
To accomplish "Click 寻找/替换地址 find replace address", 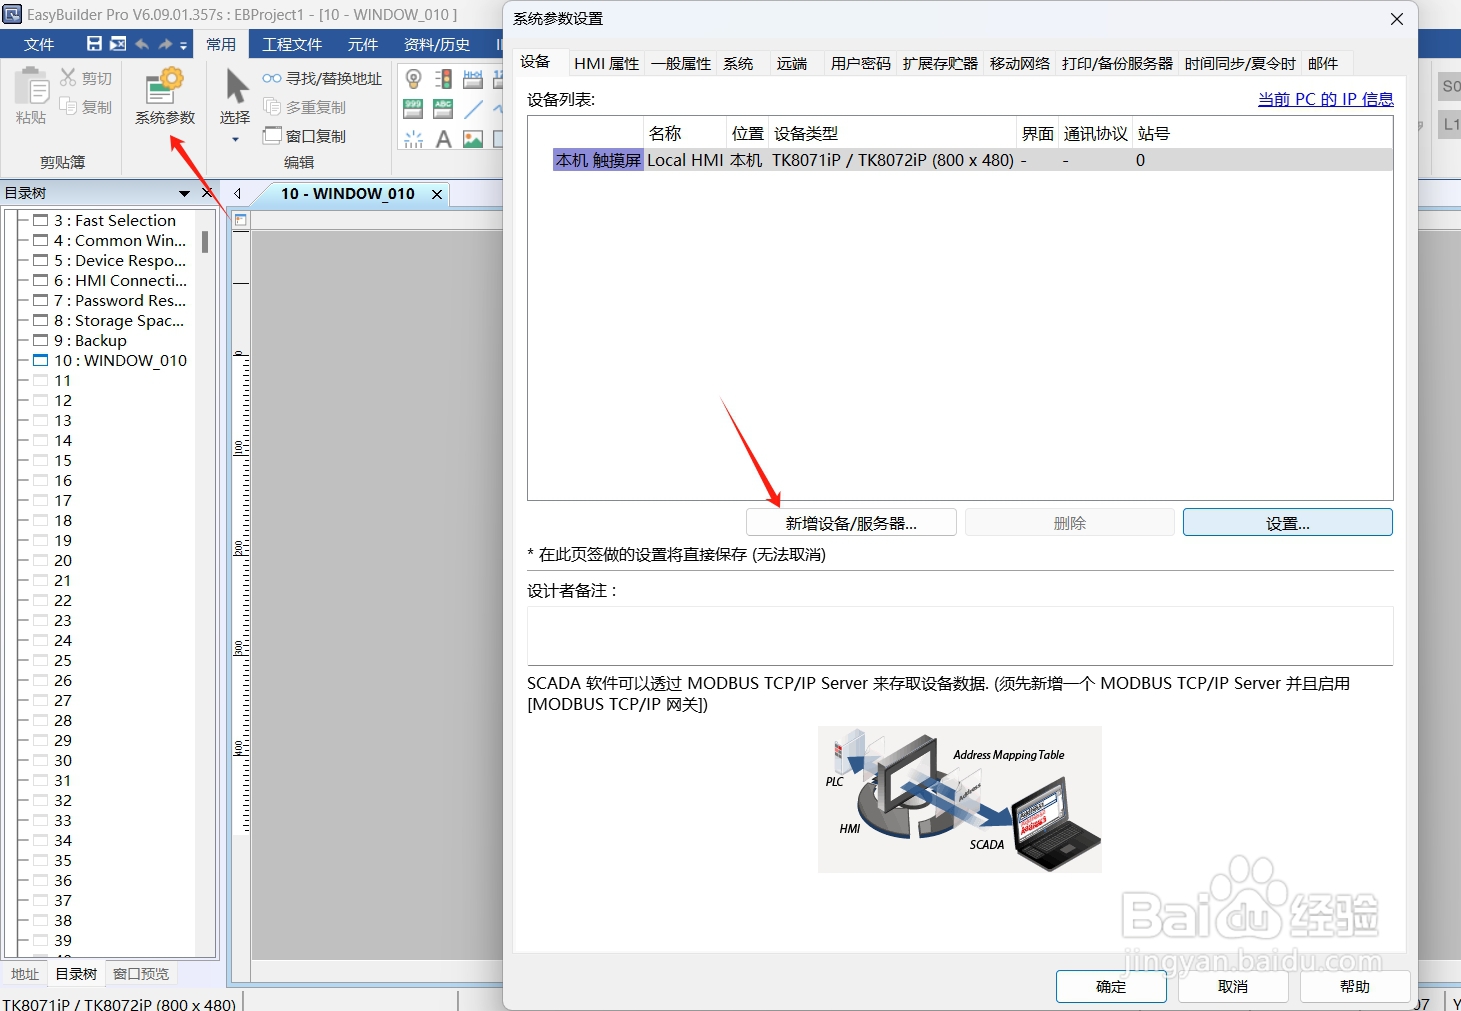I will click(322, 78).
